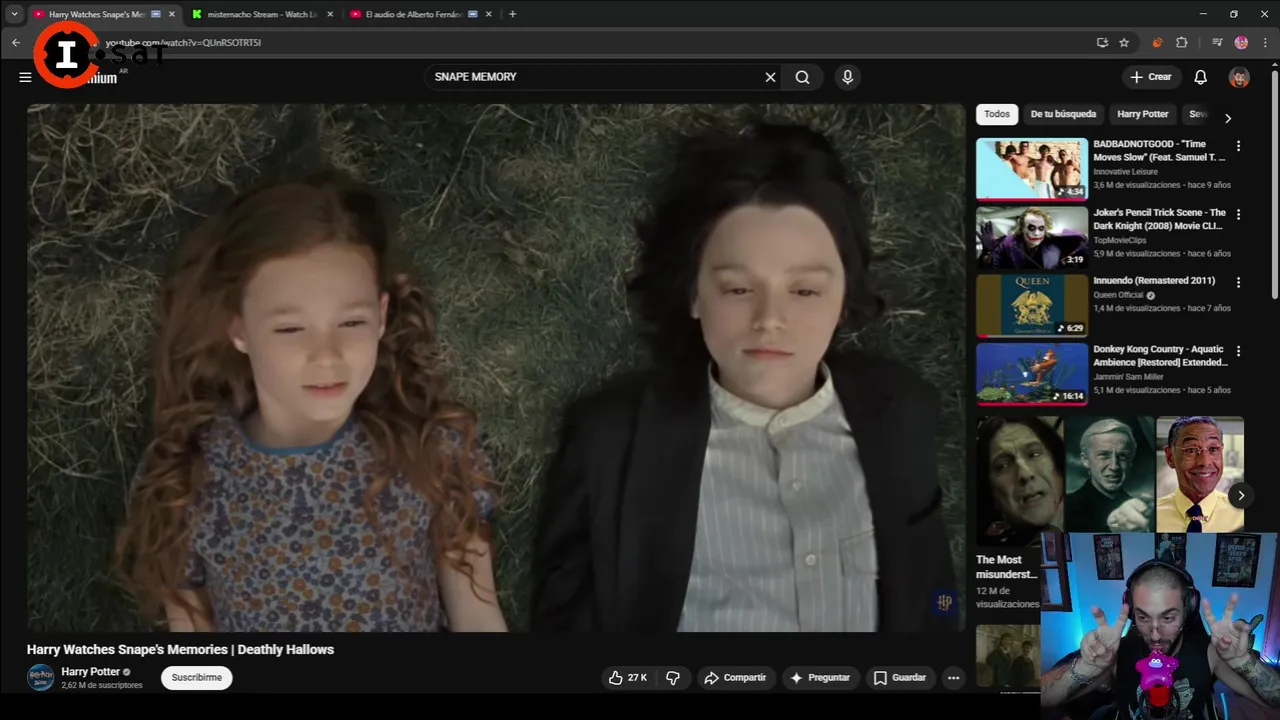This screenshot has height=720, width=1280.
Task: Close the misternacho Stream tab
Action: point(330,14)
